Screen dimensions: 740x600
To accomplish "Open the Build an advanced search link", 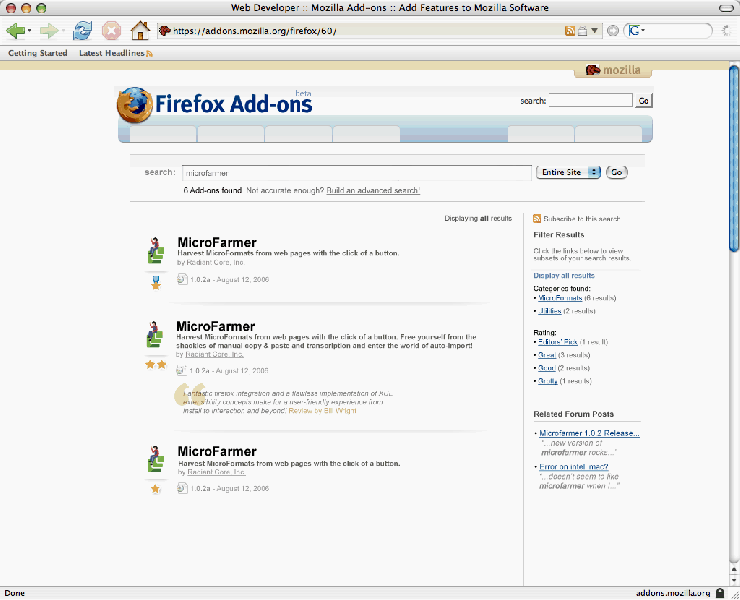I will [x=373, y=191].
